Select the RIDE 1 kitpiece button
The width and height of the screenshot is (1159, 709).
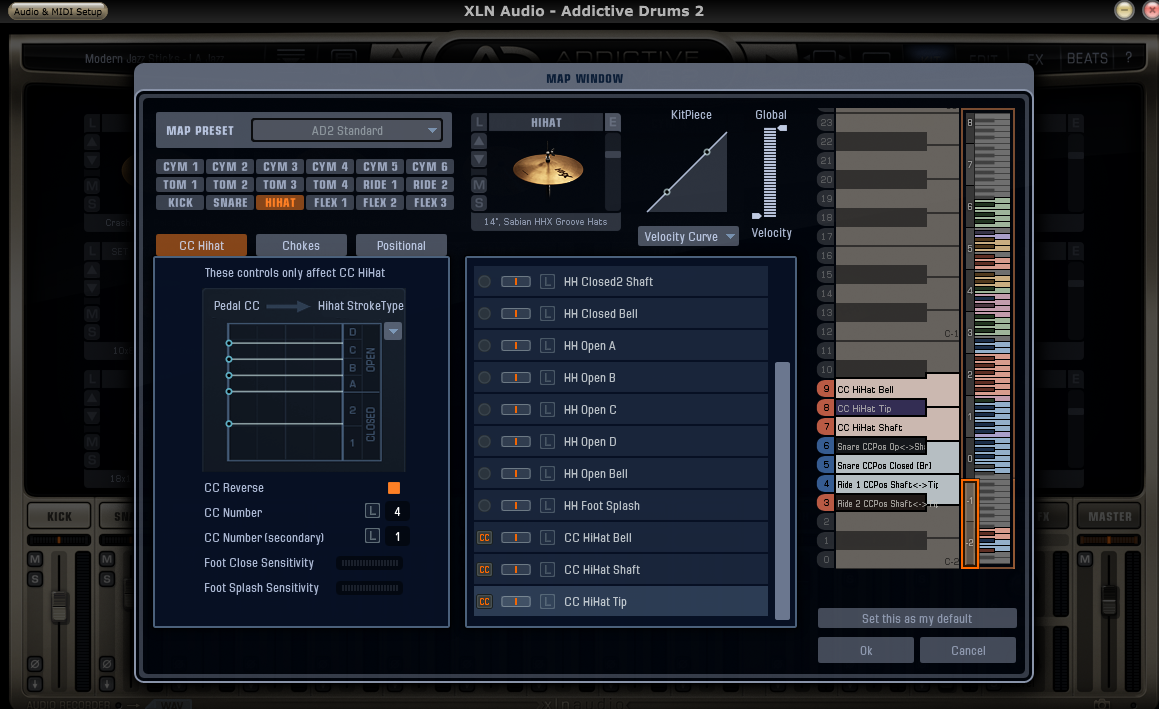click(x=380, y=185)
